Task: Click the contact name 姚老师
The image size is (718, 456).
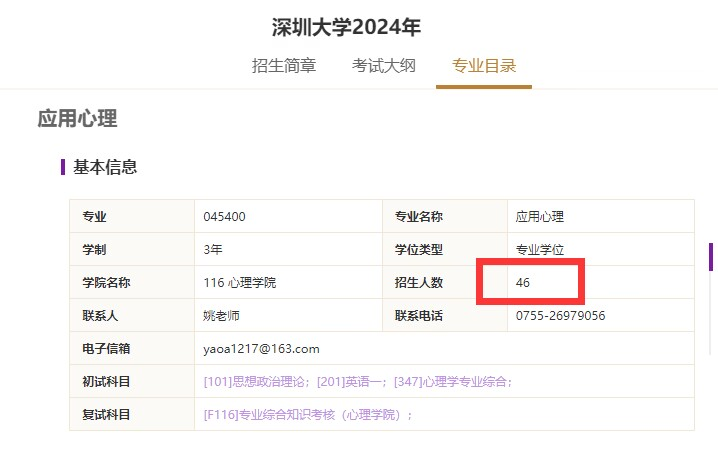Action: coord(222,315)
